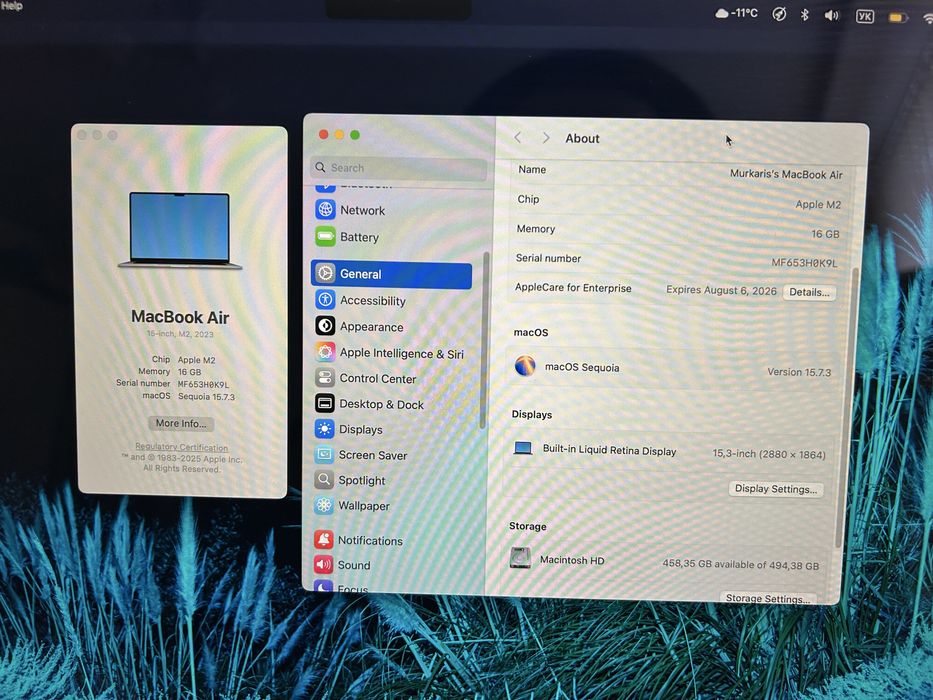Click the MacBook Air image thumbnail
The height and width of the screenshot is (700, 933).
pyautogui.click(x=180, y=230)
